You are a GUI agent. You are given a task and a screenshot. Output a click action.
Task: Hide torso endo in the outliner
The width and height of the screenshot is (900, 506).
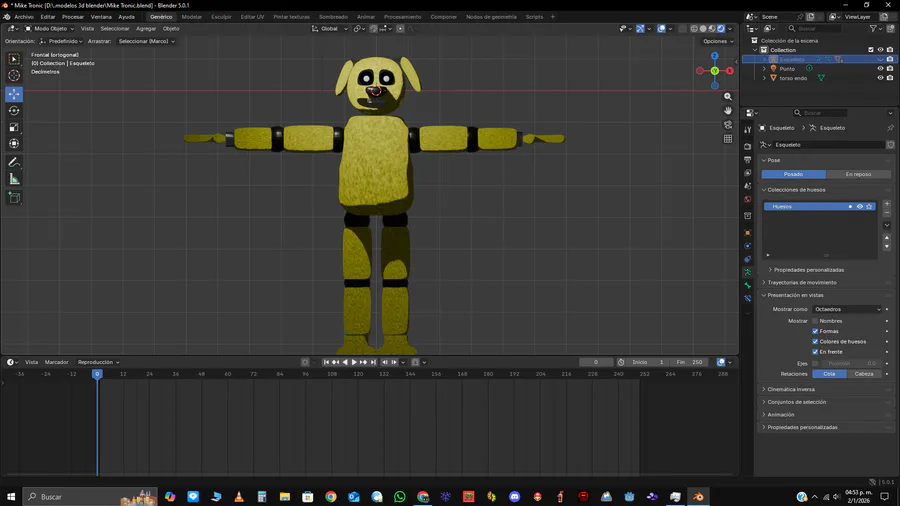[x=880, y=78]
